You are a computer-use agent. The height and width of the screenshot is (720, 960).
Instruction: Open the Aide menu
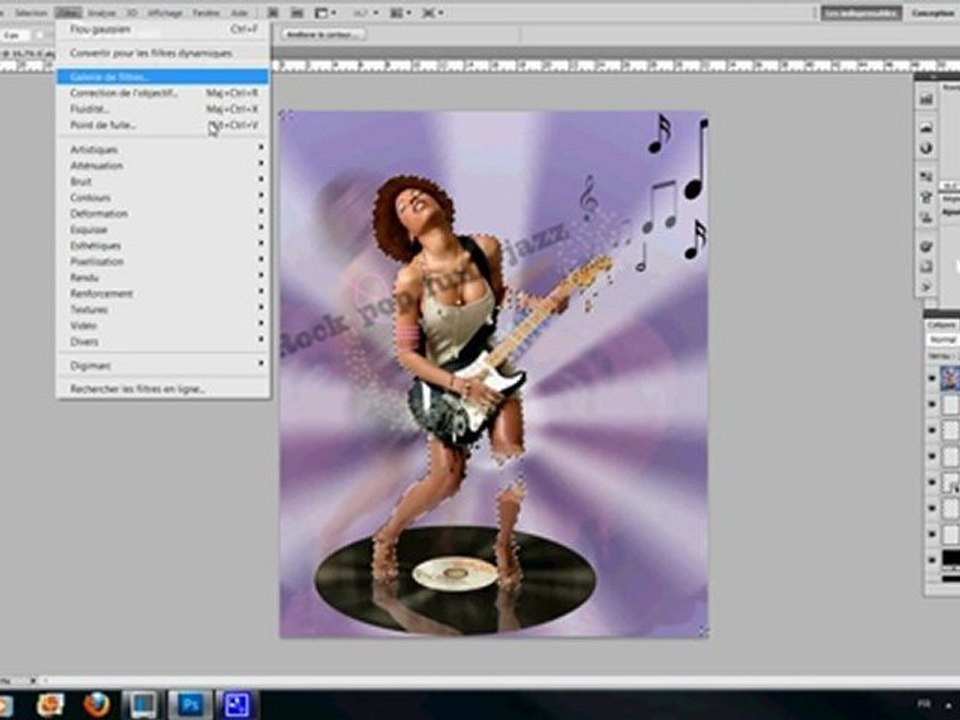pos(239,12)
